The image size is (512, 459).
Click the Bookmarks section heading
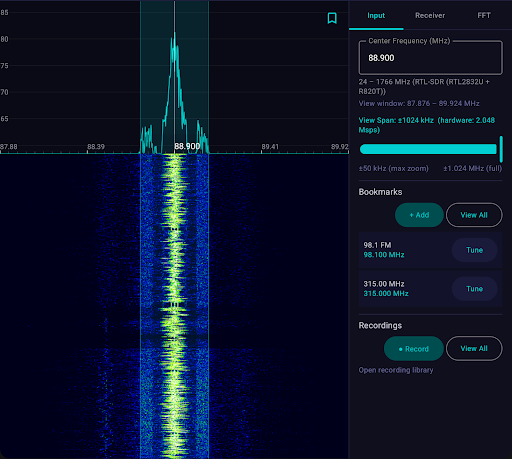click(x=380, y=192)
